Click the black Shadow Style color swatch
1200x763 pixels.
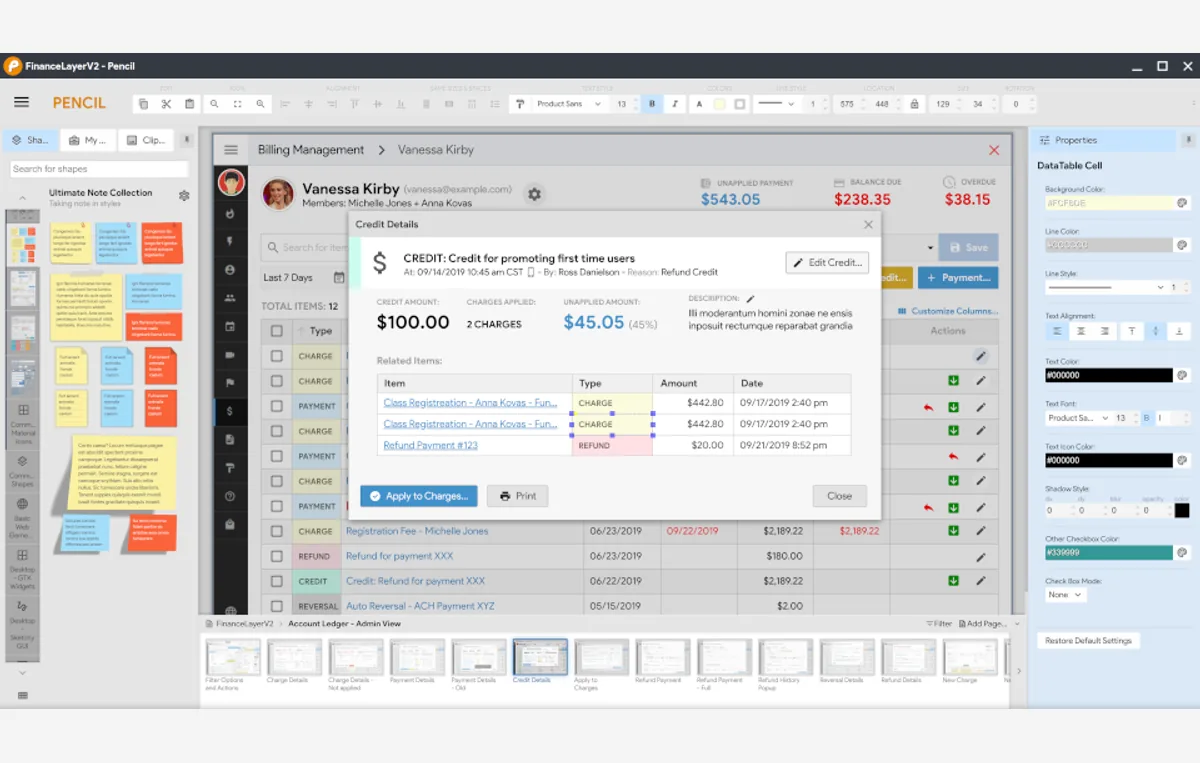pyautogui.click(x=1182, y=511)
